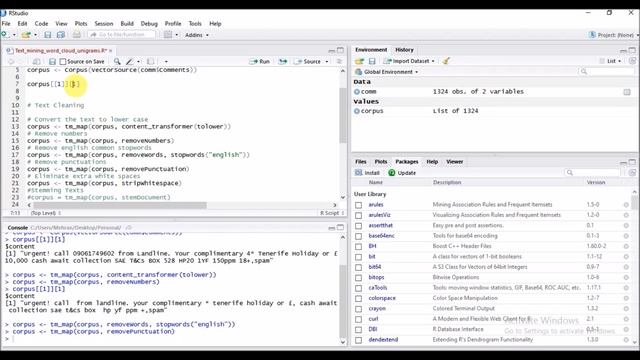Click the Go to file/function field

[122, 35]
